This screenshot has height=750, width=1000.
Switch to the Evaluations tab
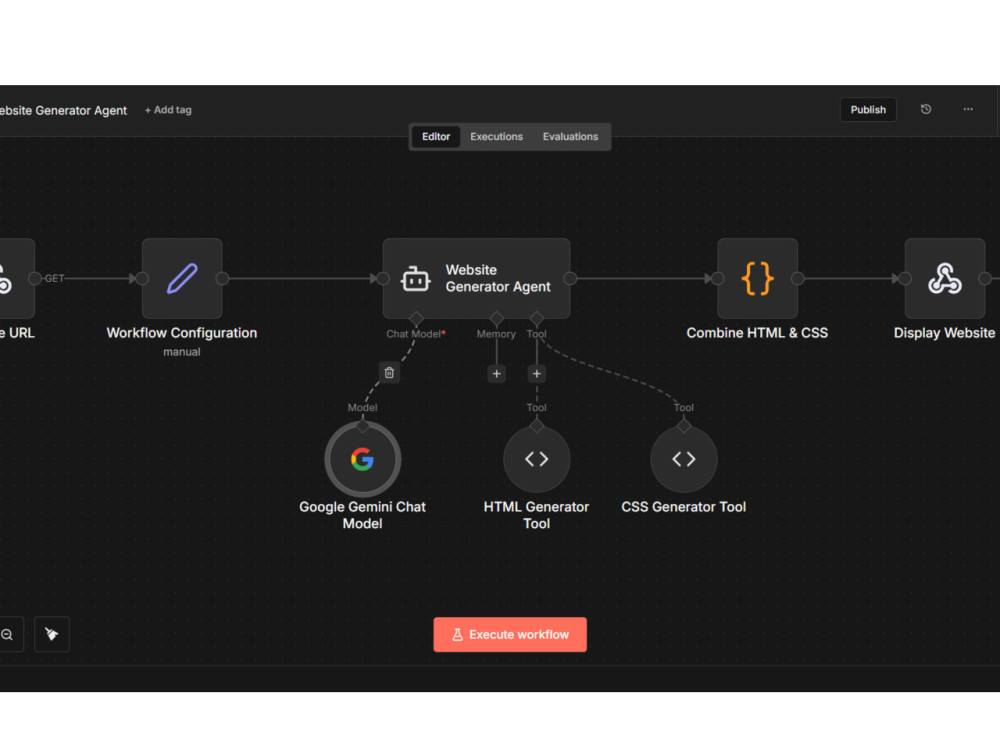tap(570, 136)
